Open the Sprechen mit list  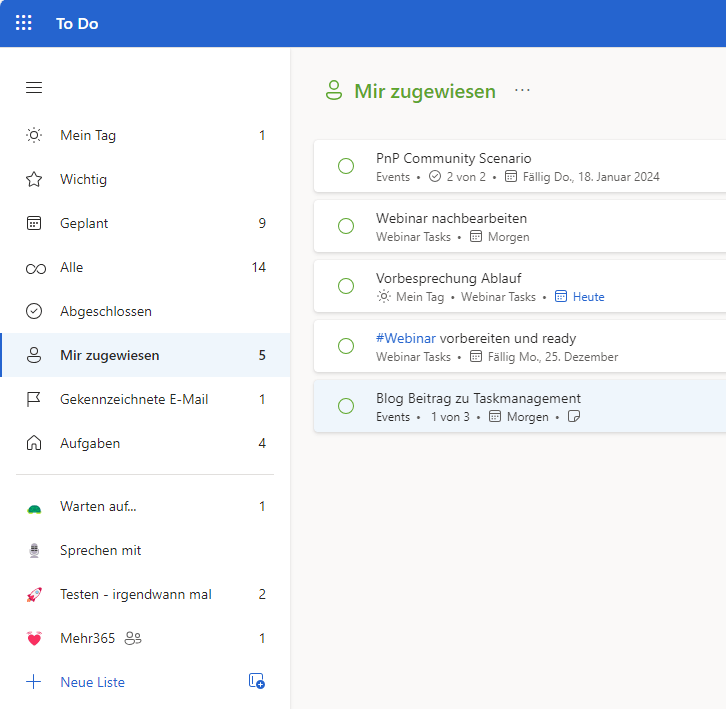click(145, 550)
